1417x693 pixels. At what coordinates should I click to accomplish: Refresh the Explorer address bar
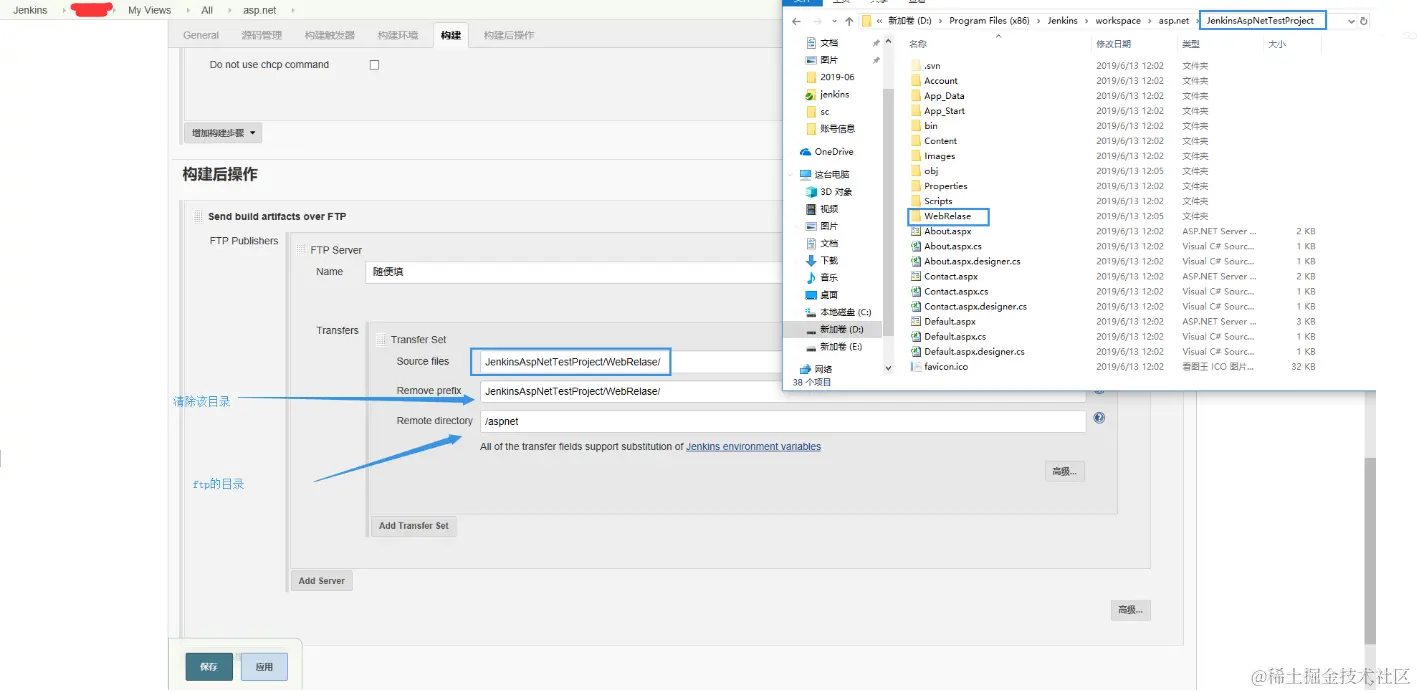[x=1364, y=21]
